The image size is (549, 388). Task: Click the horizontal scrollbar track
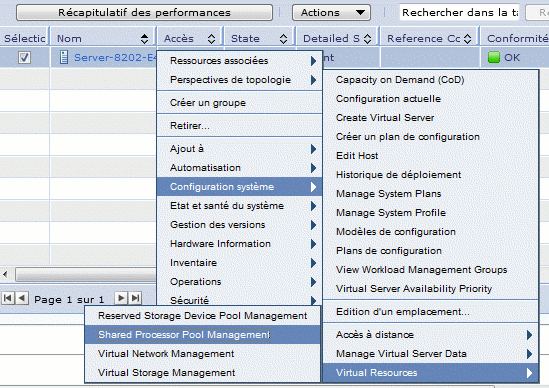86,274
